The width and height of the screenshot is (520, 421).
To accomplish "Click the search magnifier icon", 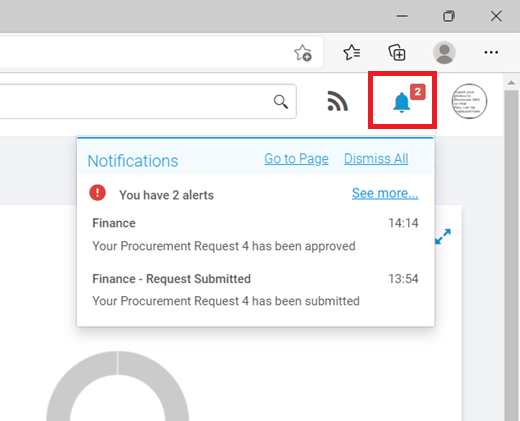I will click(x=281, y=102).
